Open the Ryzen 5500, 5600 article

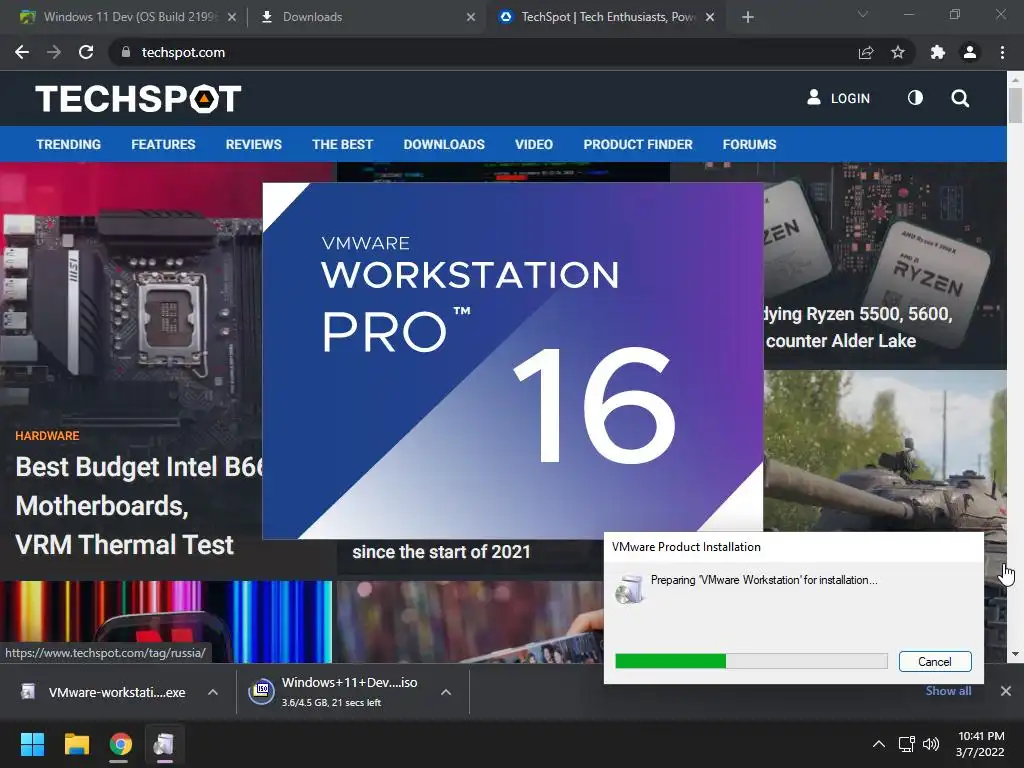[x=859, y=327]
